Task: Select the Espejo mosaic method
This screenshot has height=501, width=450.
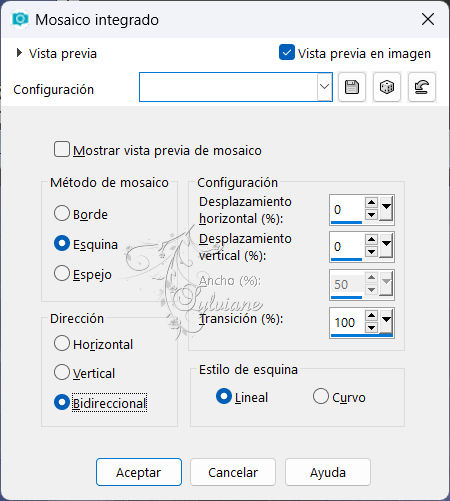Action: [62, 273]
